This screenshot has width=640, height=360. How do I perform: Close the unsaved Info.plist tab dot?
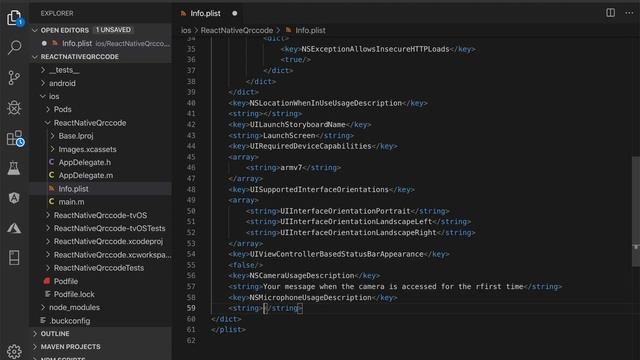(x=235, y=13)
